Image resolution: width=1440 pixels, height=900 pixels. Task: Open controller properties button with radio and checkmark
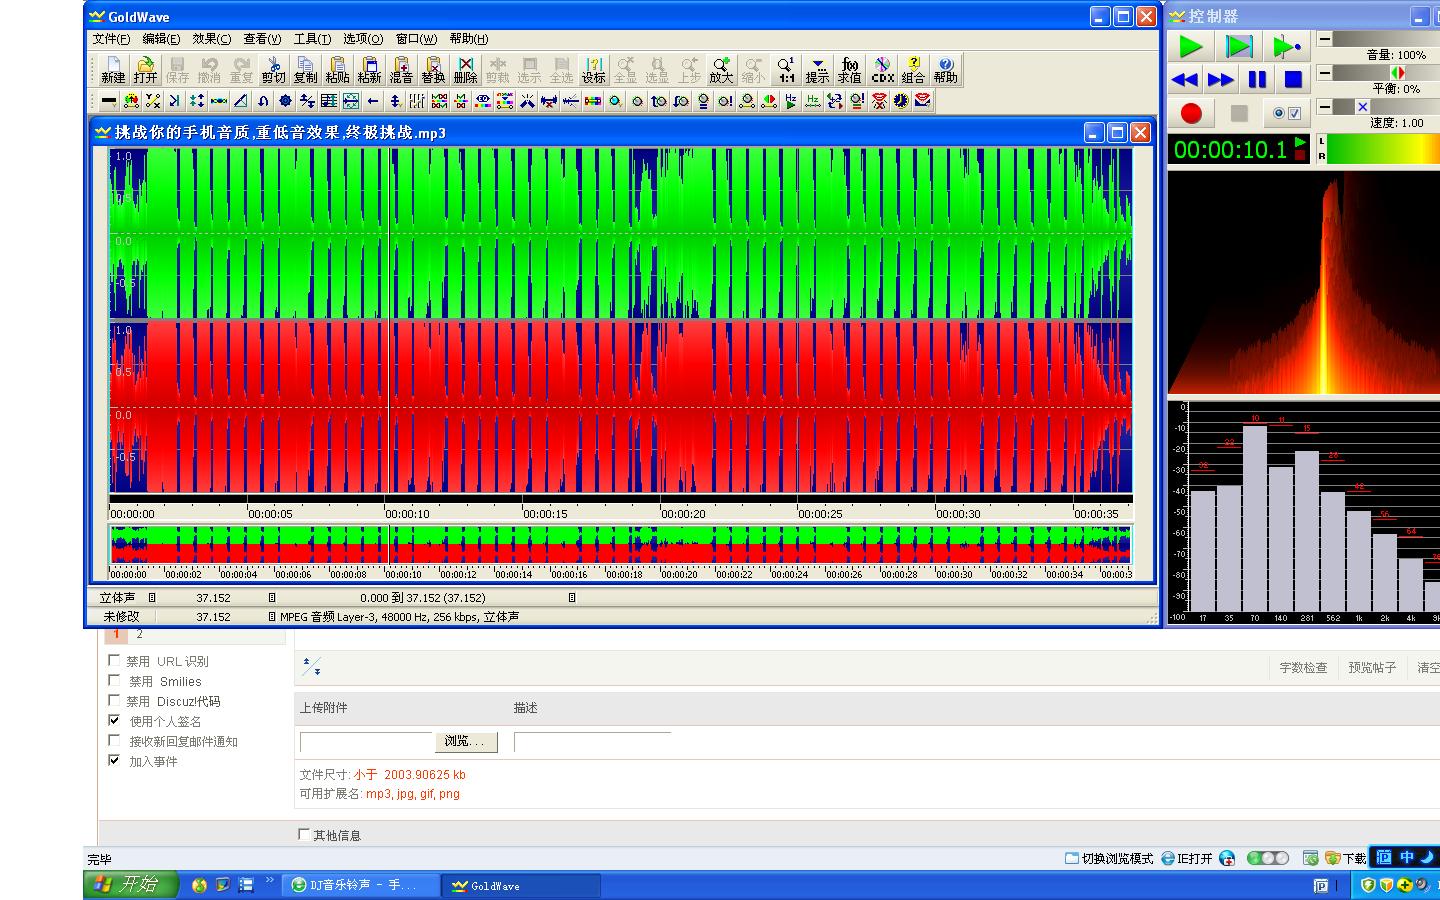(1286, 113)
